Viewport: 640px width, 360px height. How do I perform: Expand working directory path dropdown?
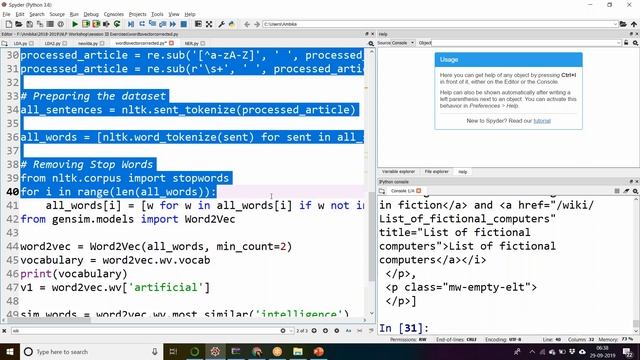[615, 24]
